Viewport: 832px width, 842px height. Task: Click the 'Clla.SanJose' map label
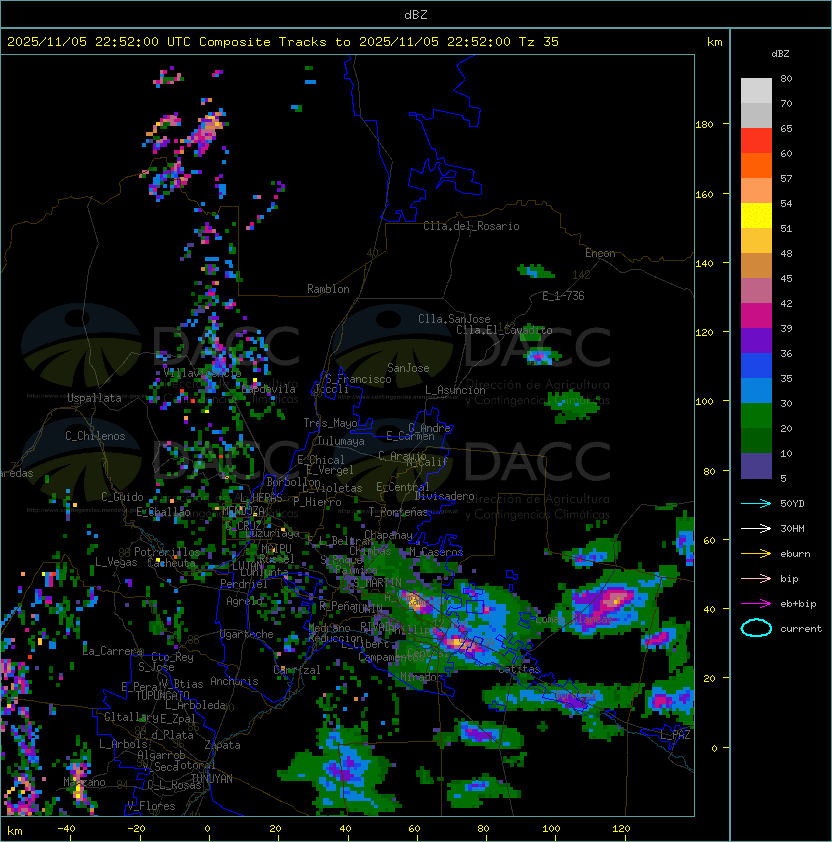click(454, 319)
